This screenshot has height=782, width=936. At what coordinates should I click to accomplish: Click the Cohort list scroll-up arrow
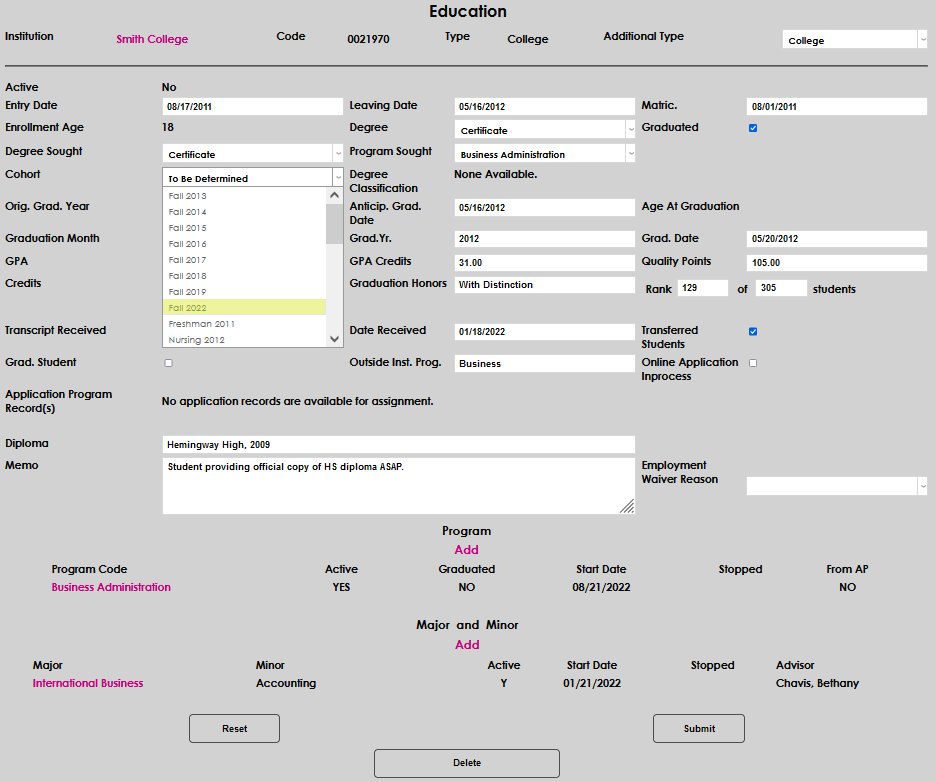(x=335, y=196)
